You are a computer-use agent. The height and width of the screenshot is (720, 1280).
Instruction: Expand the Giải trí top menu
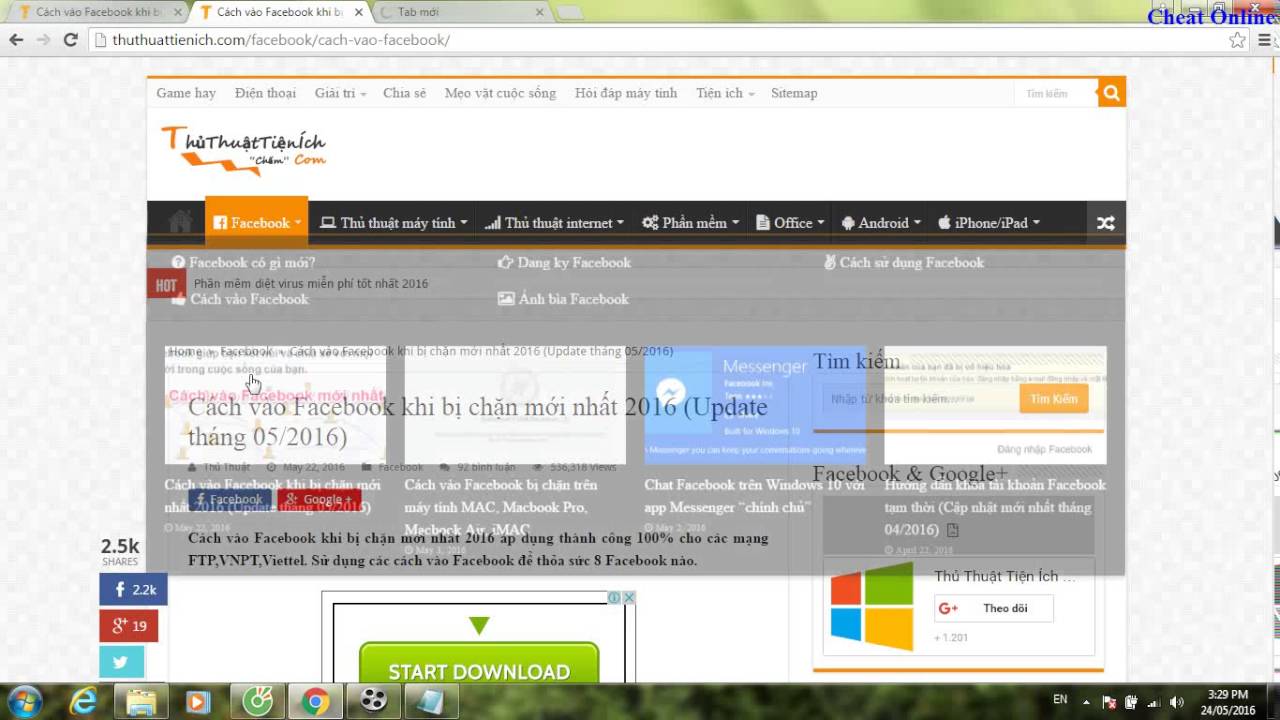pyautogui.click(x=340, y=93)
